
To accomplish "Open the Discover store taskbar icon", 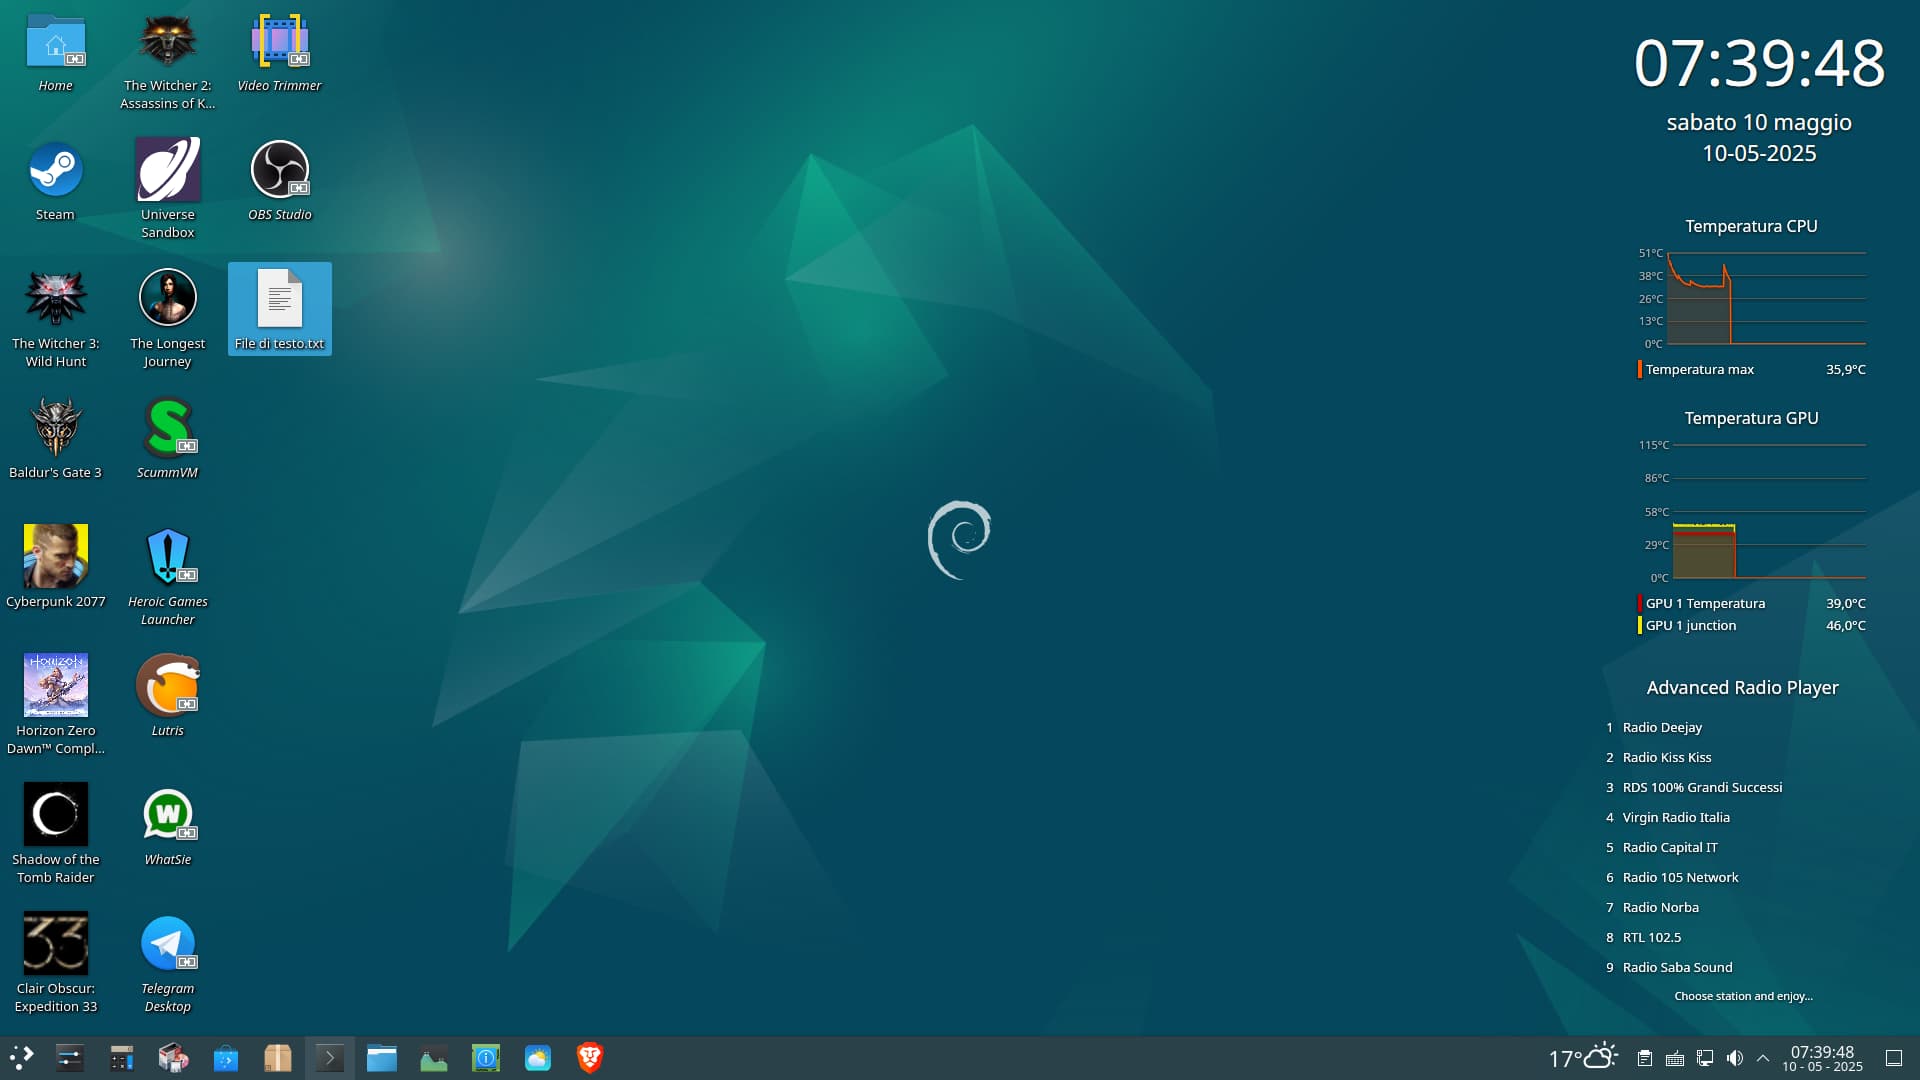I will click(x=226, y=1058).
